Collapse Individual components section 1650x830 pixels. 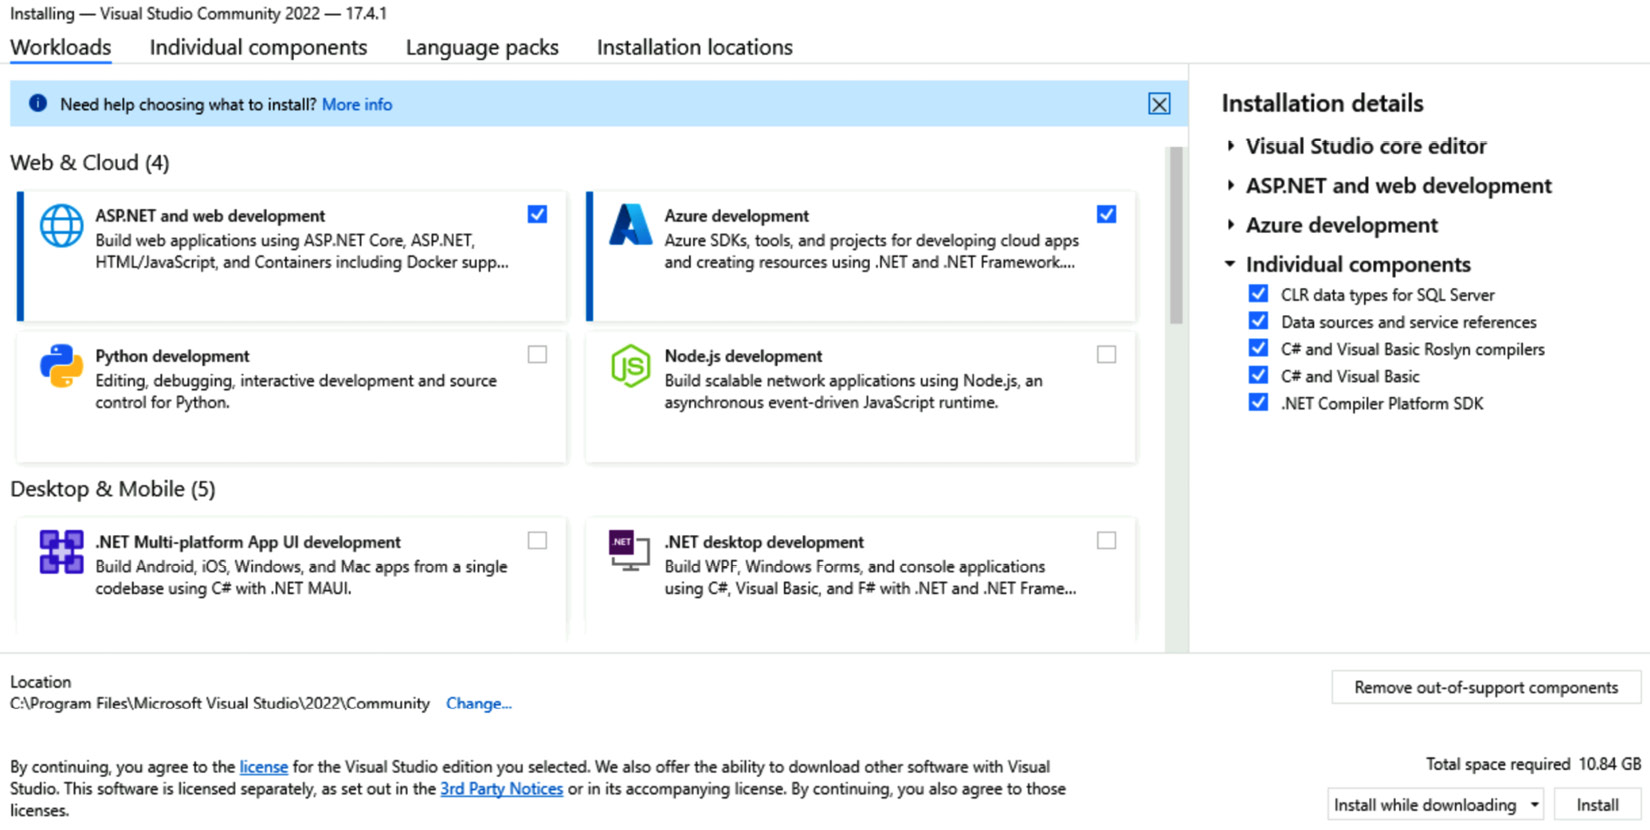1230,264
